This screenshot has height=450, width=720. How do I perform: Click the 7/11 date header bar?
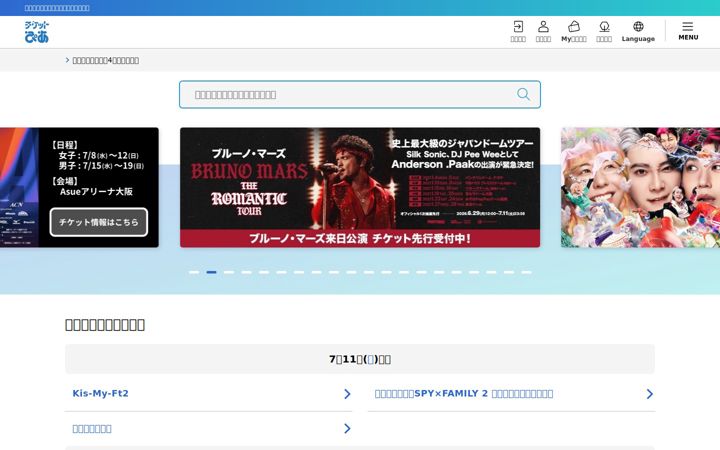(x=360, y=359)
